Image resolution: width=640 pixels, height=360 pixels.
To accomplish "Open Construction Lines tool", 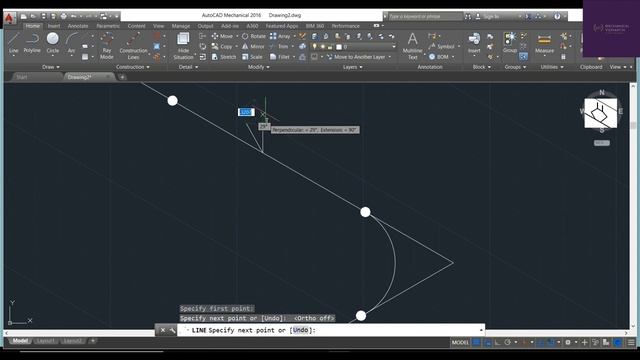I will point(133,46).
